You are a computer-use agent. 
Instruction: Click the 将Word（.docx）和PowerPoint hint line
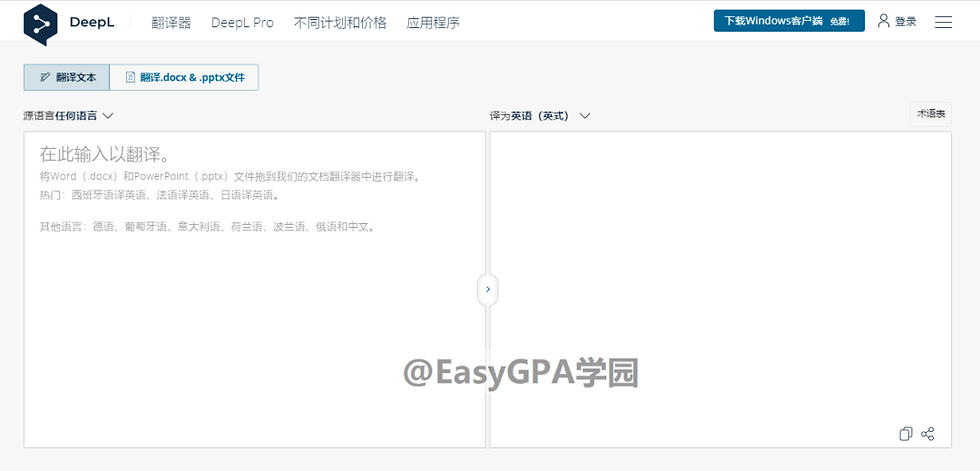(230, 177)
